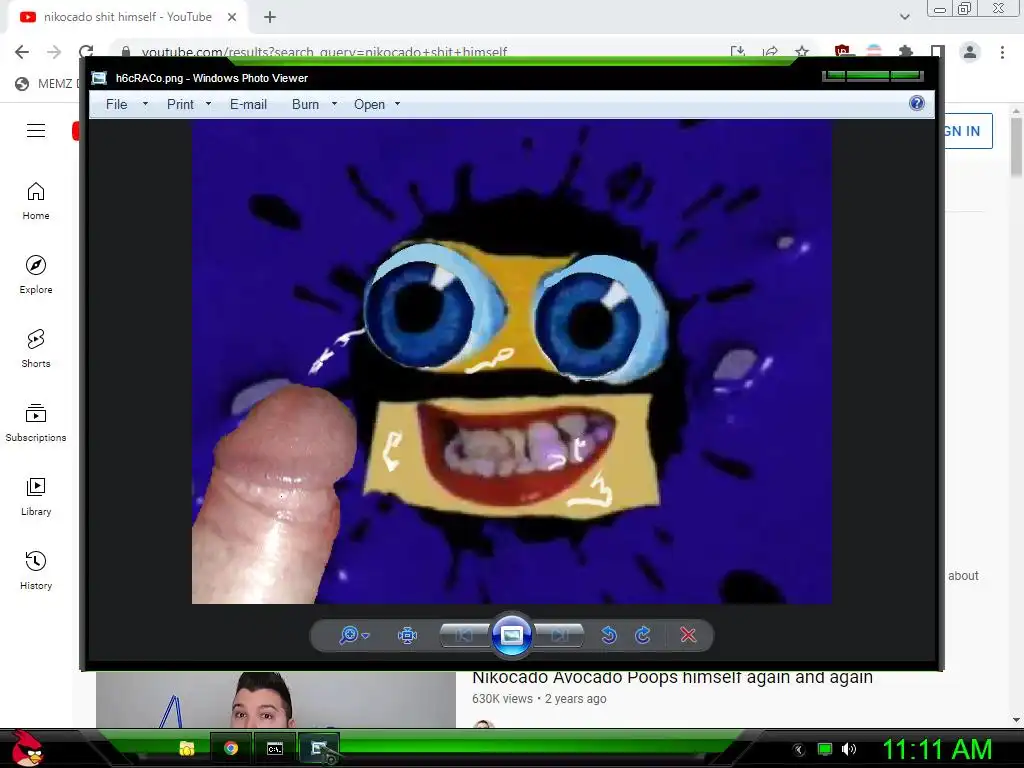Viewport: 1024px width, 768px height.
Task: Click the 11:11 AM clock
Action: (938, 749)
